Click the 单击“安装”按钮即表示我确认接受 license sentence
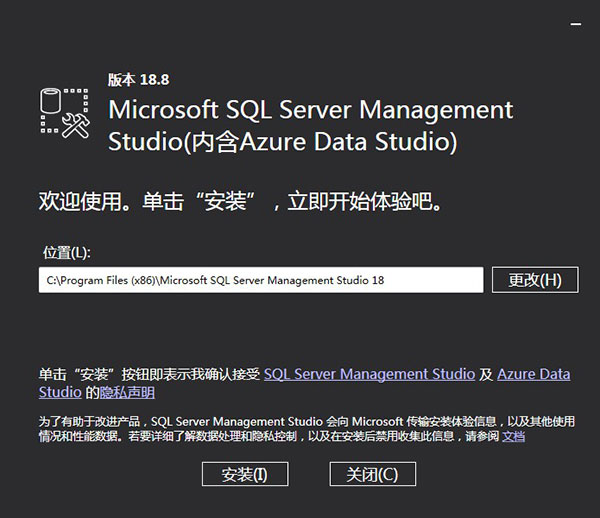 (x=150, y=374)
